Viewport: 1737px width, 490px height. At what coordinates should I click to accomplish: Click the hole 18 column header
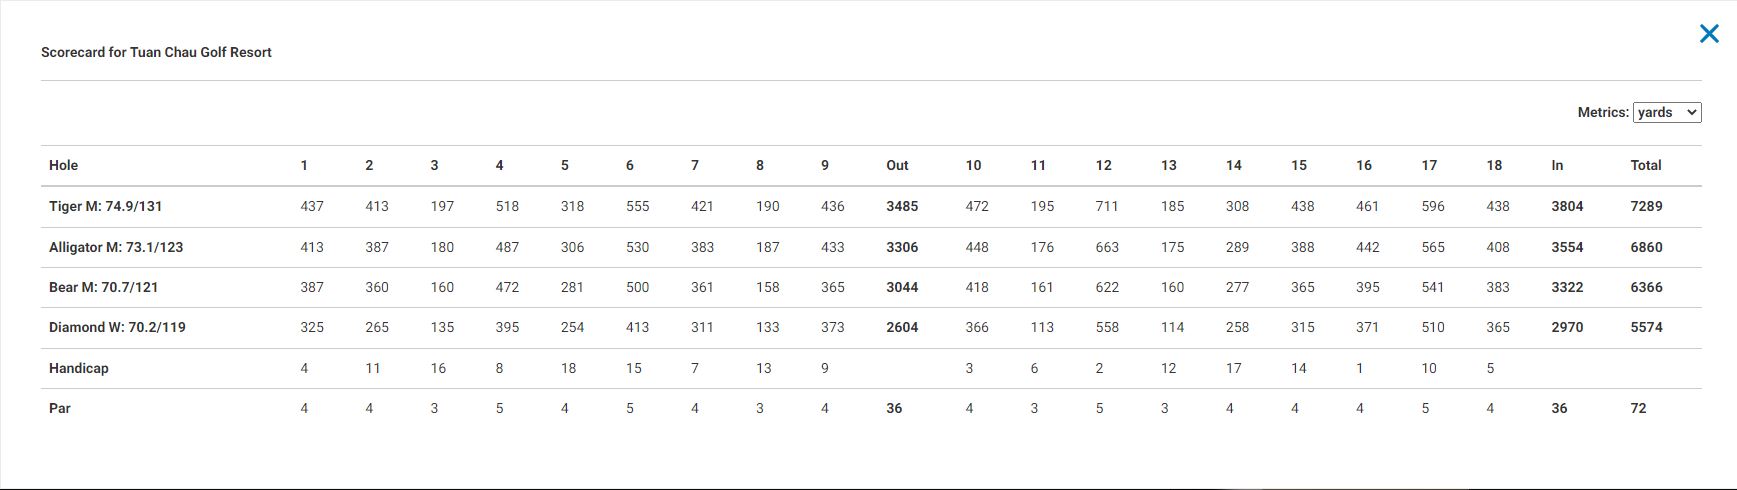(x=1494, y=165)
